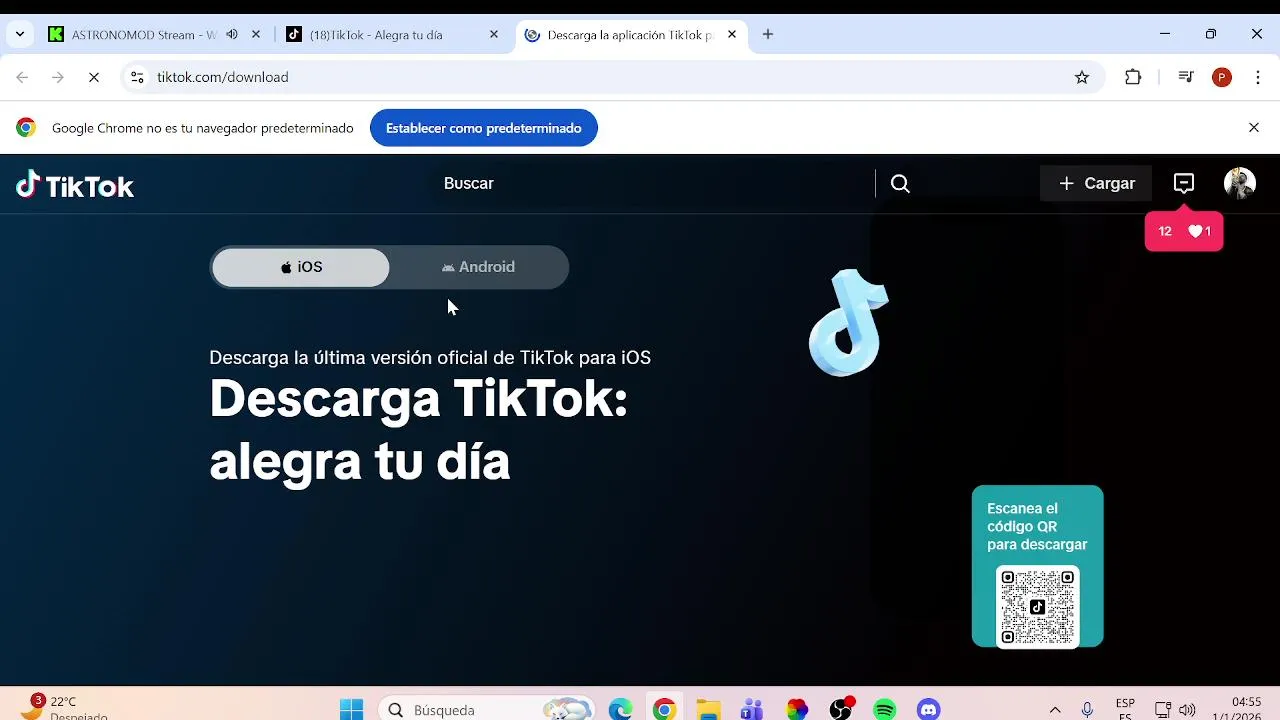Open File Explorer from the taskbar

point(708,709)
